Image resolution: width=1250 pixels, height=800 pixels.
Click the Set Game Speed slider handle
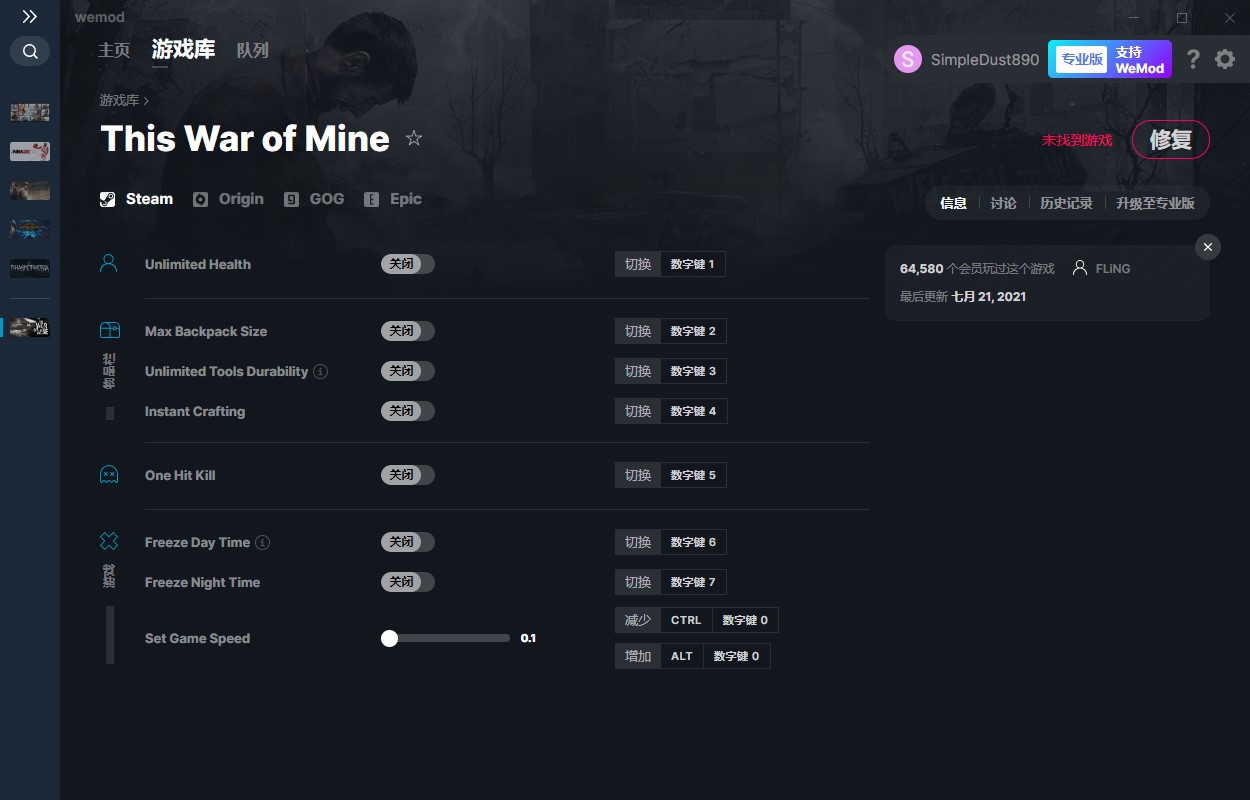point(390,638)
